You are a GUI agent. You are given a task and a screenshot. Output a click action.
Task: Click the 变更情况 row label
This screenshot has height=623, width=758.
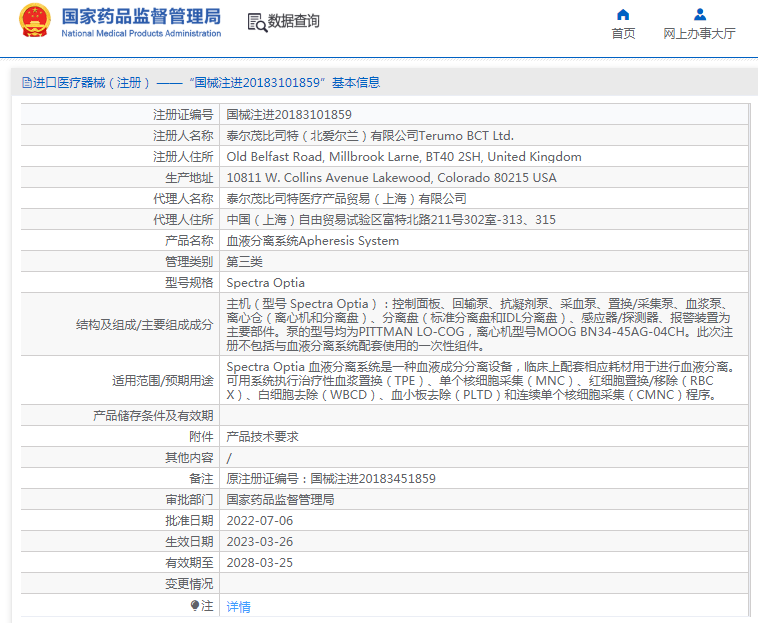[189, 584]
